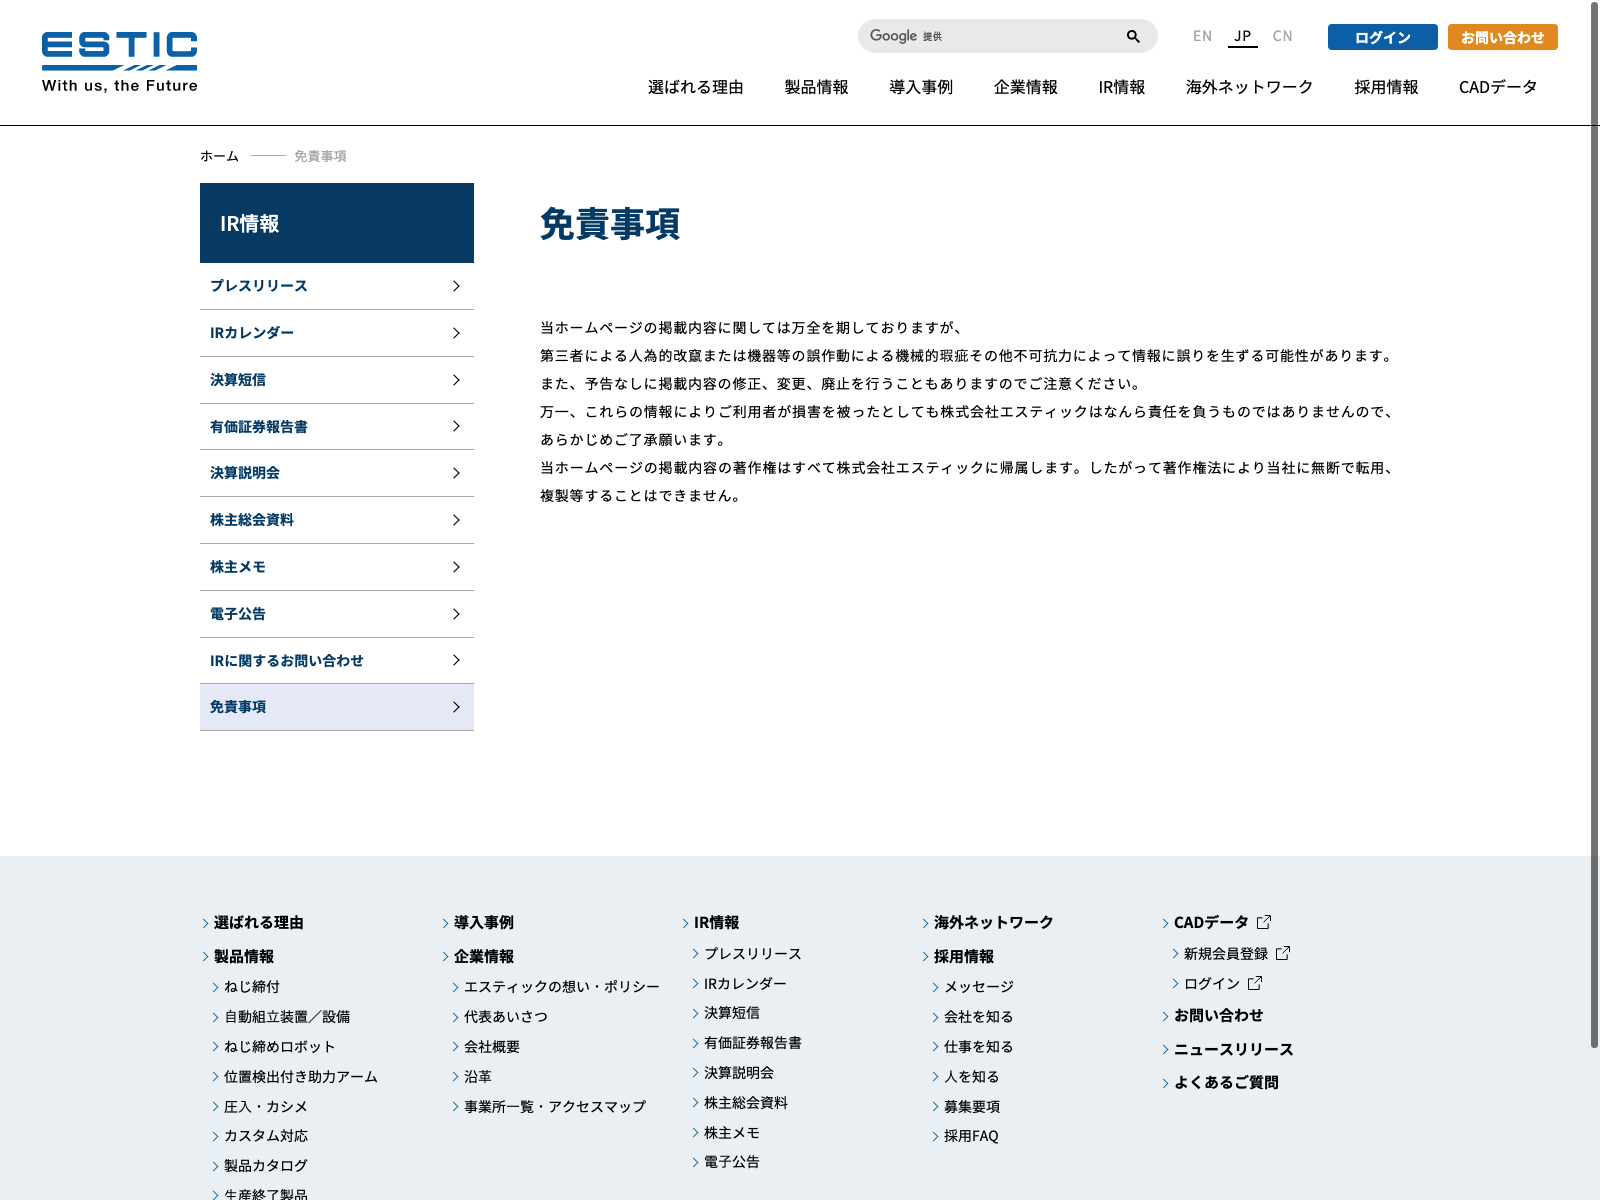Open 製品情報 in the top navigation
This screenshot has width=1600, height=1200.
(816, 87)
